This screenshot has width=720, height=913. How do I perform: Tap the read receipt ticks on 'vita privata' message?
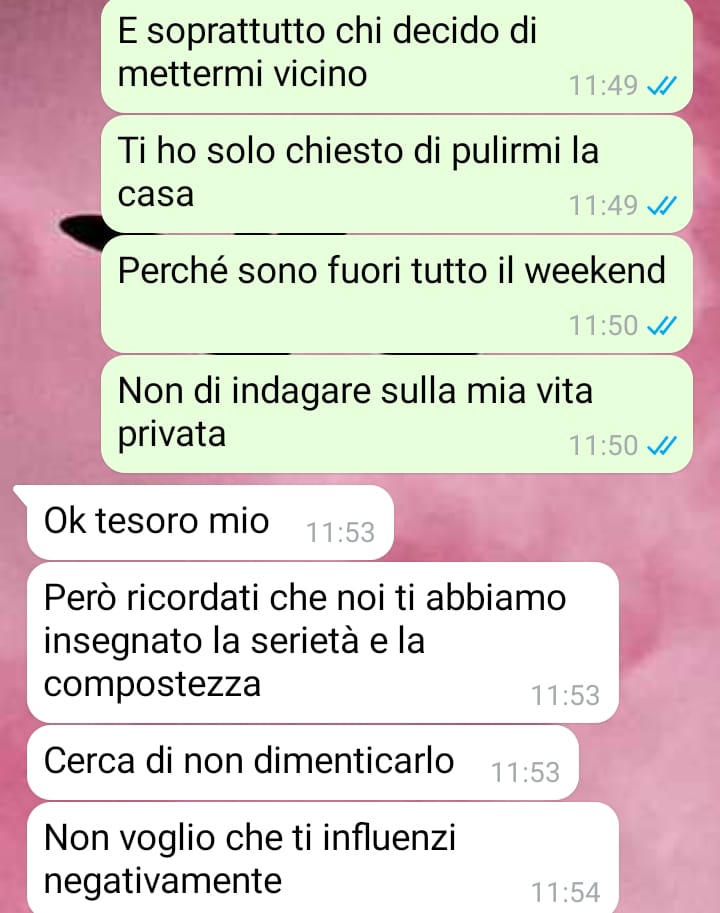(662, 446)
